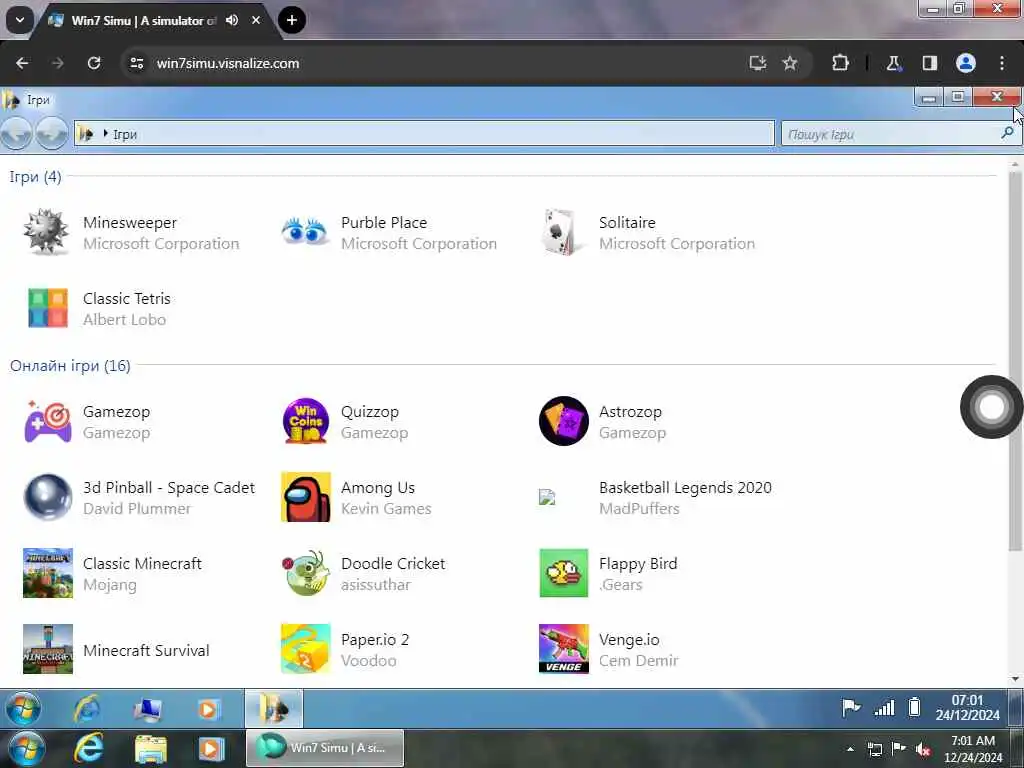
Task: Open Gamezop controller icon
Action: coord(48,421)
